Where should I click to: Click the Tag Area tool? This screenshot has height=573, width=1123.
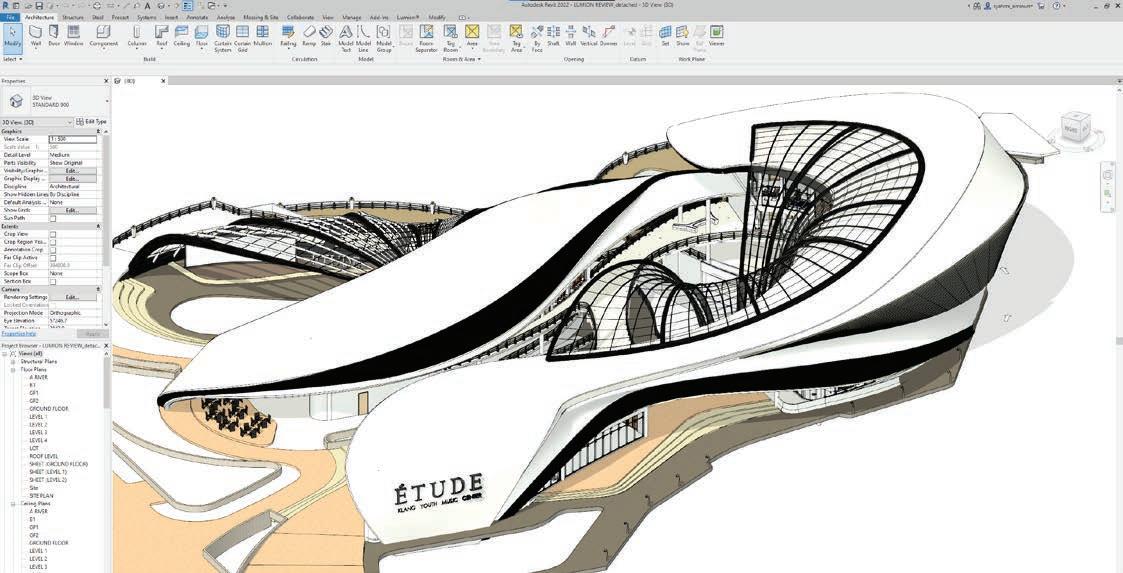[x=516, y=39]
